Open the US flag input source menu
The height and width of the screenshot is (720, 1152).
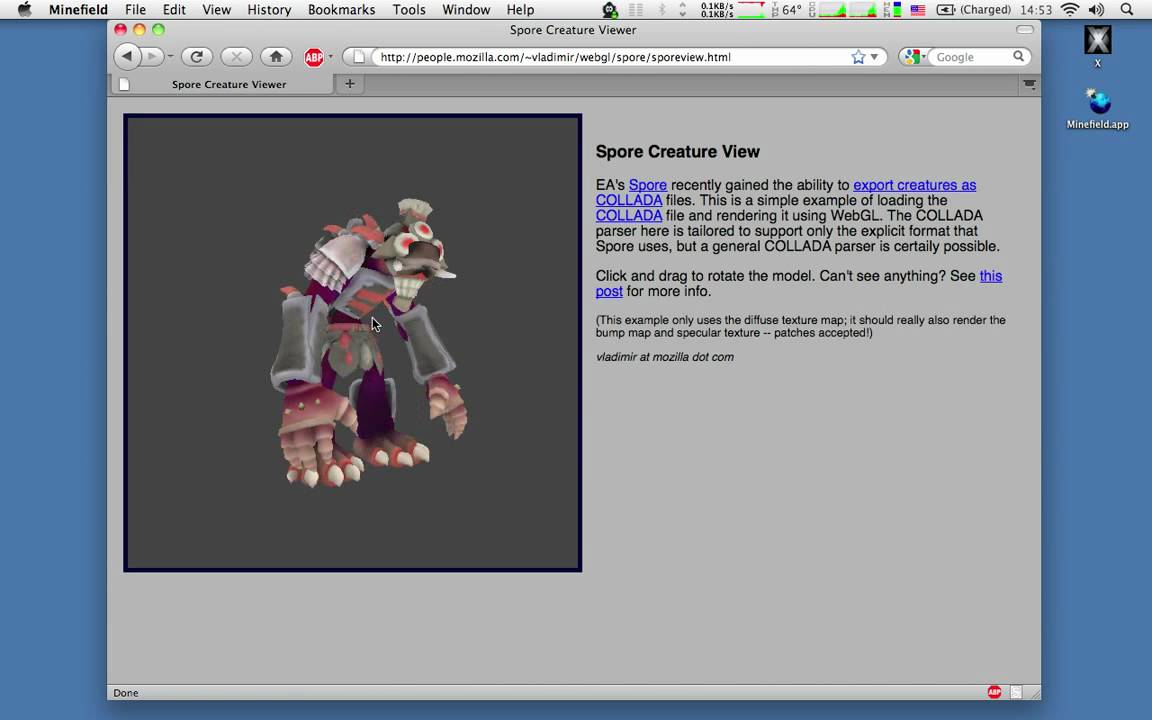coord(918,10)
